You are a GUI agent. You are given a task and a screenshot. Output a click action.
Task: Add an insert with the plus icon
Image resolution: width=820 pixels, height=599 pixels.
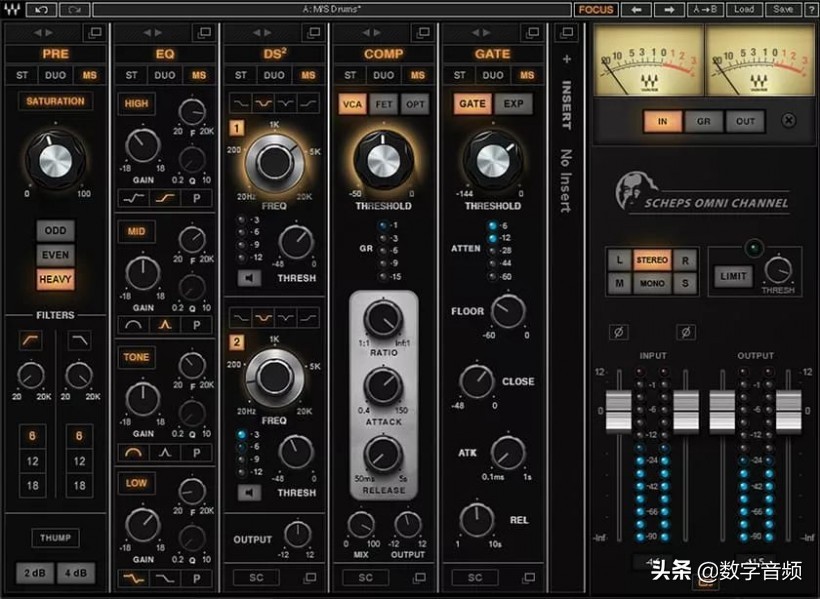566,60
